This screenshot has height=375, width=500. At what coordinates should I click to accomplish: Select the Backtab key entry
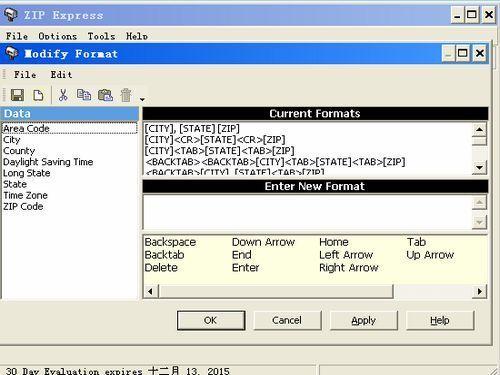[164, 255]
